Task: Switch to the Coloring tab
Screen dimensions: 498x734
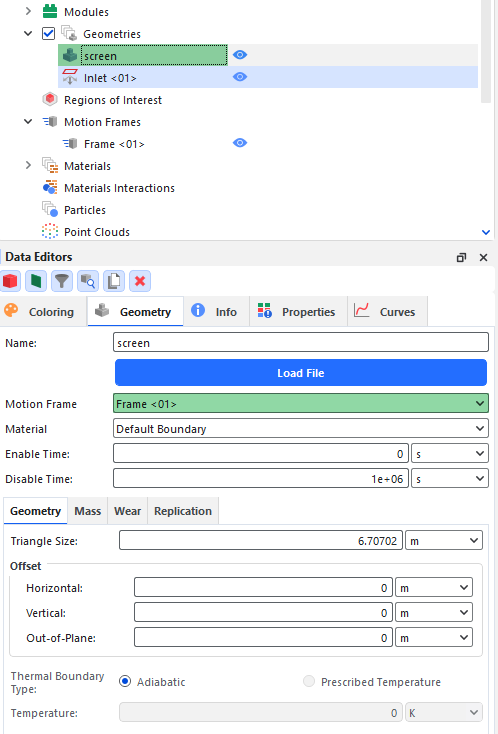Action: tap(43, 312)
